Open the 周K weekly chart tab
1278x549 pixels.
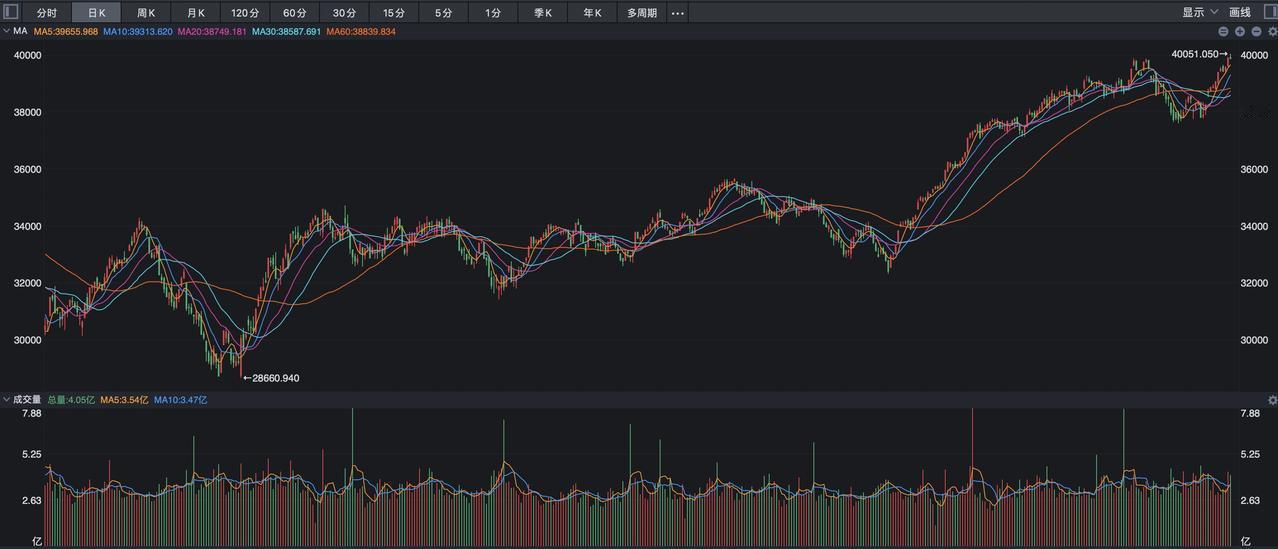pos(146,13)
